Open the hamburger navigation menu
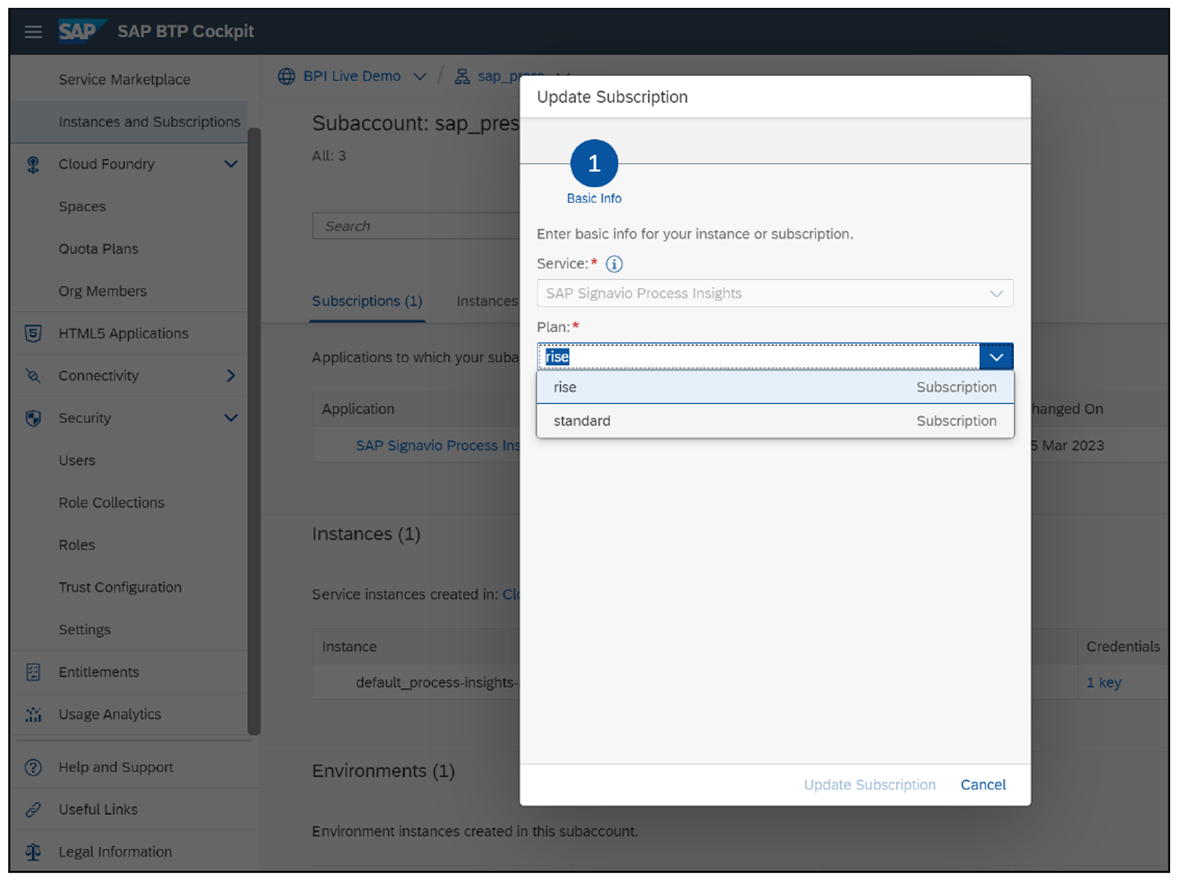Image resolution: width=1178 pixels, height=884 pixels. [x=33, y=32]
